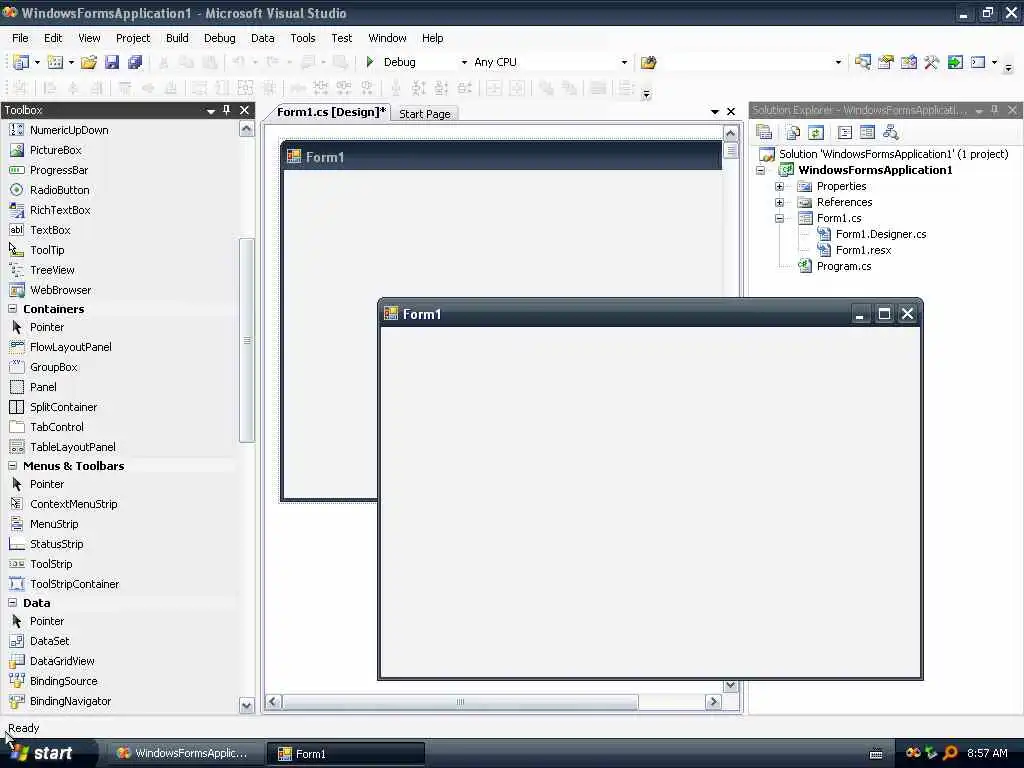Click Toolbox scroll down arrow
Screen dimensions: 1024x768
click(246, 705)
